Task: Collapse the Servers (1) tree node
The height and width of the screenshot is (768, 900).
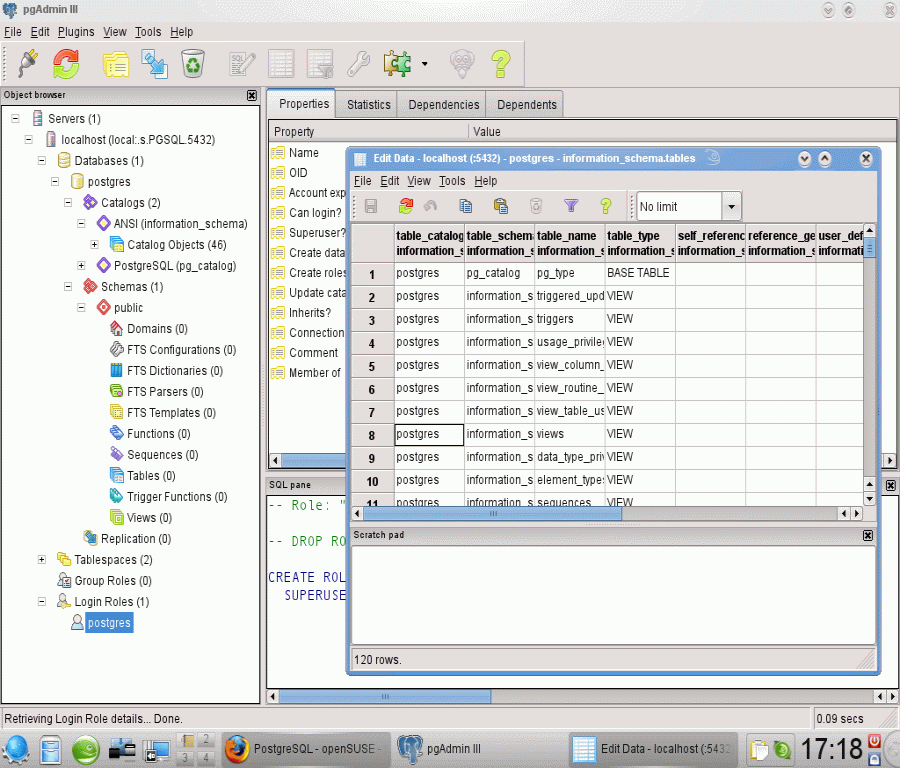Action: point(15,118)
